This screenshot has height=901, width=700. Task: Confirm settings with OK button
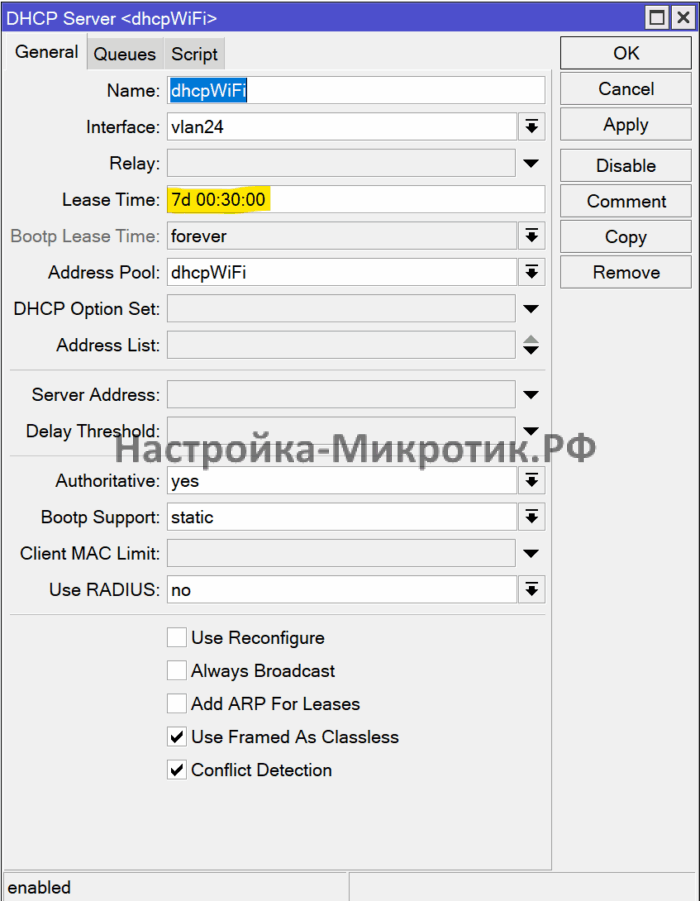[x=625, y=53]
